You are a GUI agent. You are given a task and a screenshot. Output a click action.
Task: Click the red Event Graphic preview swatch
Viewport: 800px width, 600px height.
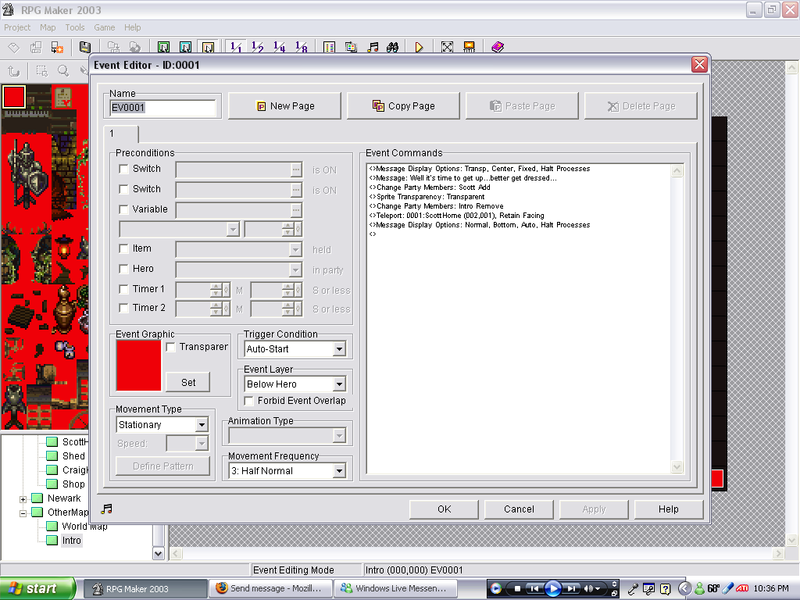(x=139, y=366)
